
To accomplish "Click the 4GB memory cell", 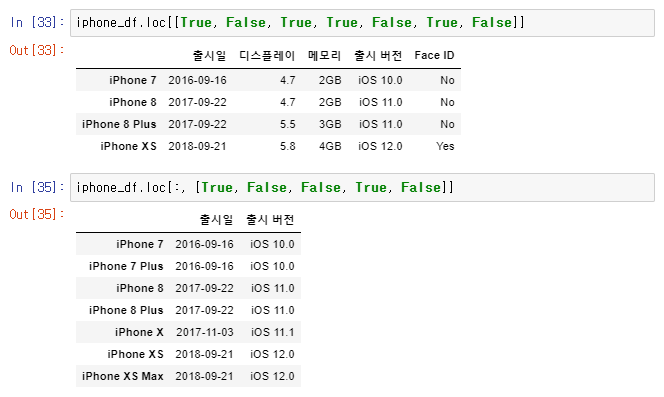I will click(330, 146).
